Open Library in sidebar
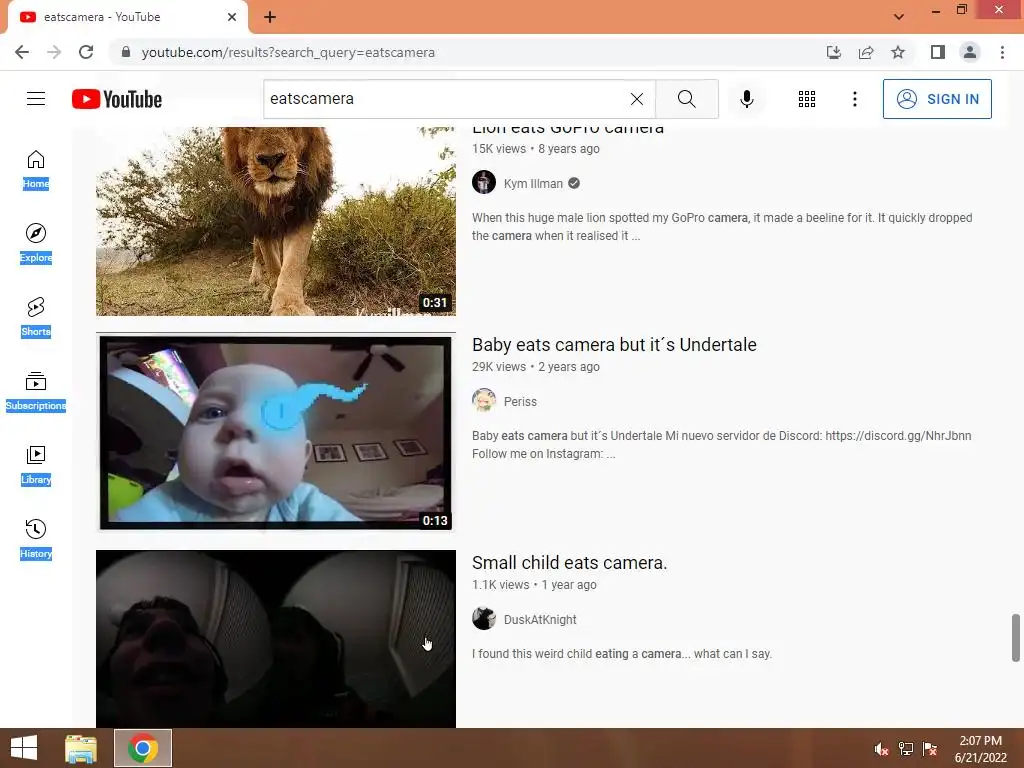 36,465
